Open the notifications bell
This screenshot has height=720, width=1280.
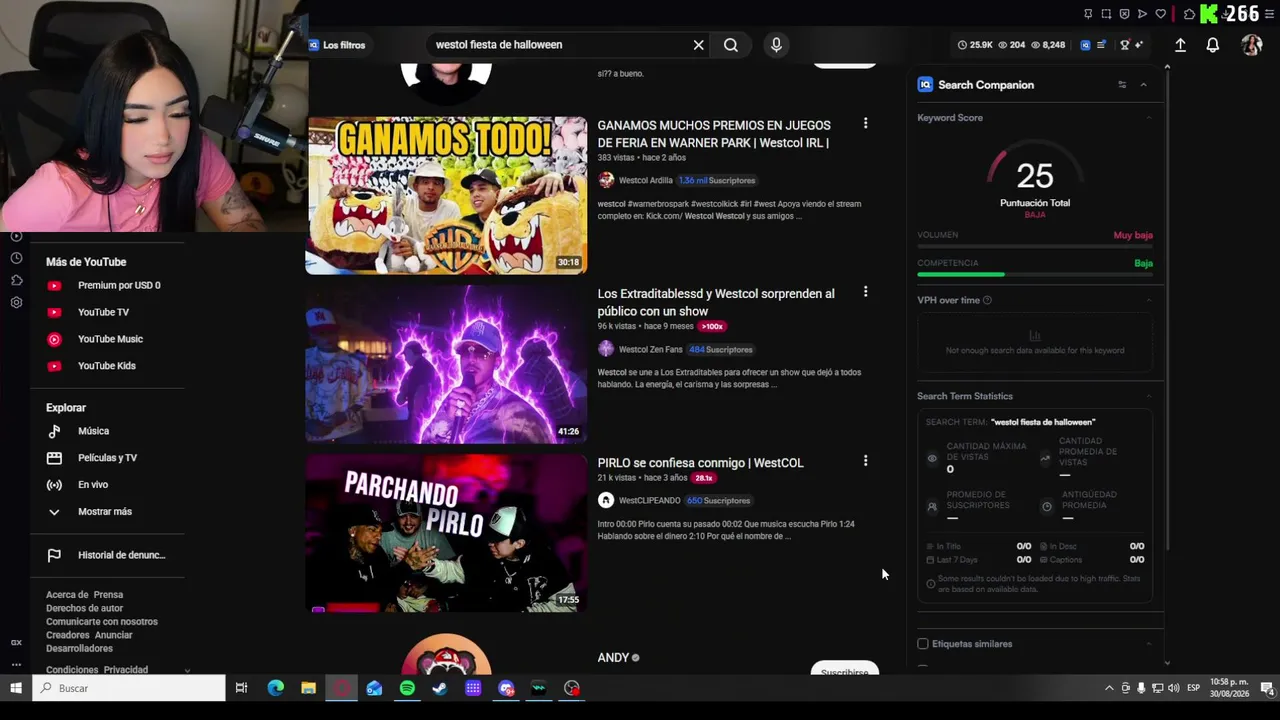pos(1212,45)
